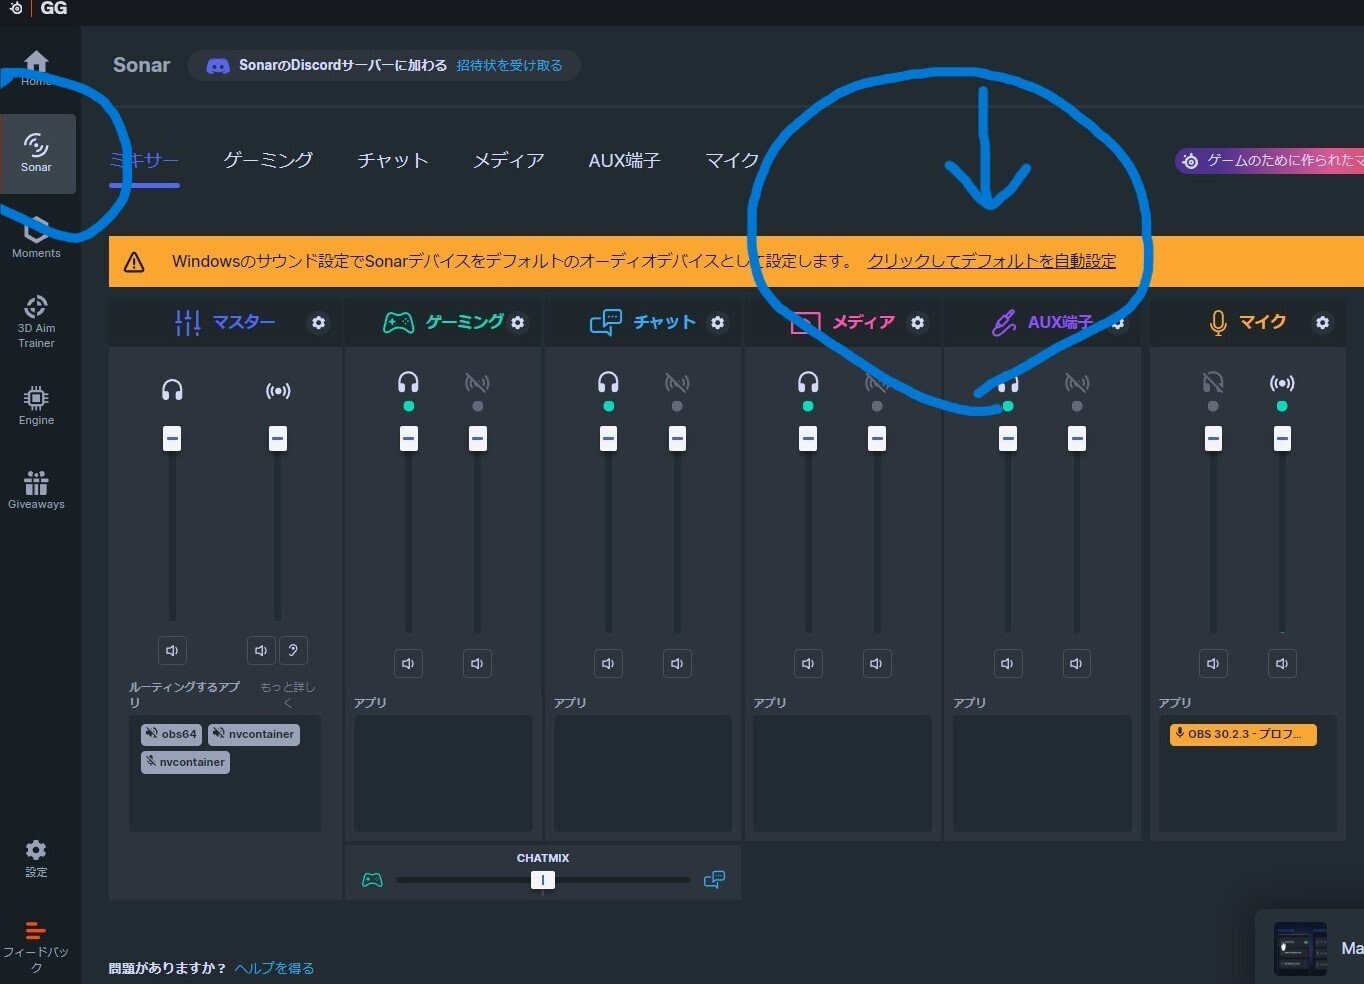The image size is (1364, 984).
Task: Unmute the obs64 app chip
Action: pyautogui.click(x=170, y=734)
